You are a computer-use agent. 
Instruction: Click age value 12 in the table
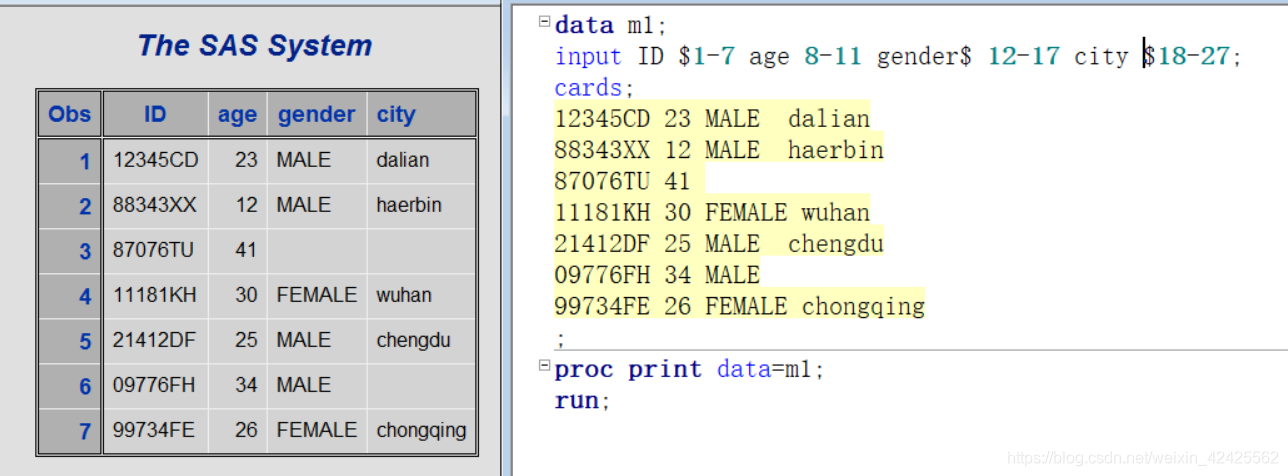tap(237, 205)
